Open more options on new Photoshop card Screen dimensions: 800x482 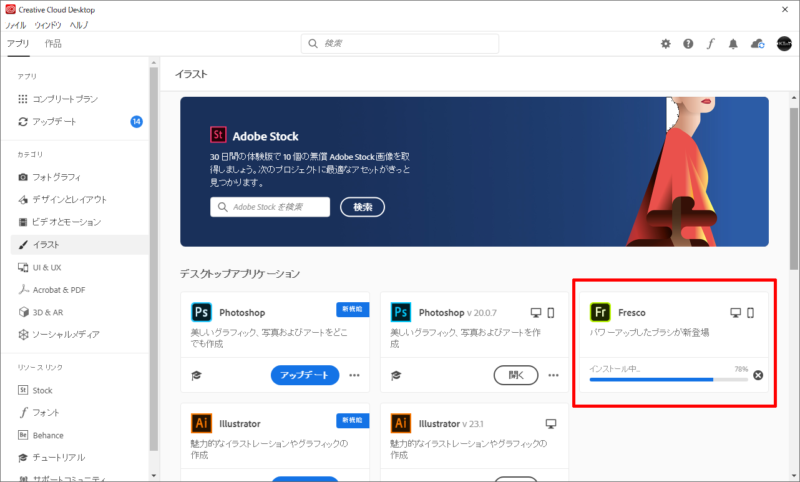tap(354, 375)
